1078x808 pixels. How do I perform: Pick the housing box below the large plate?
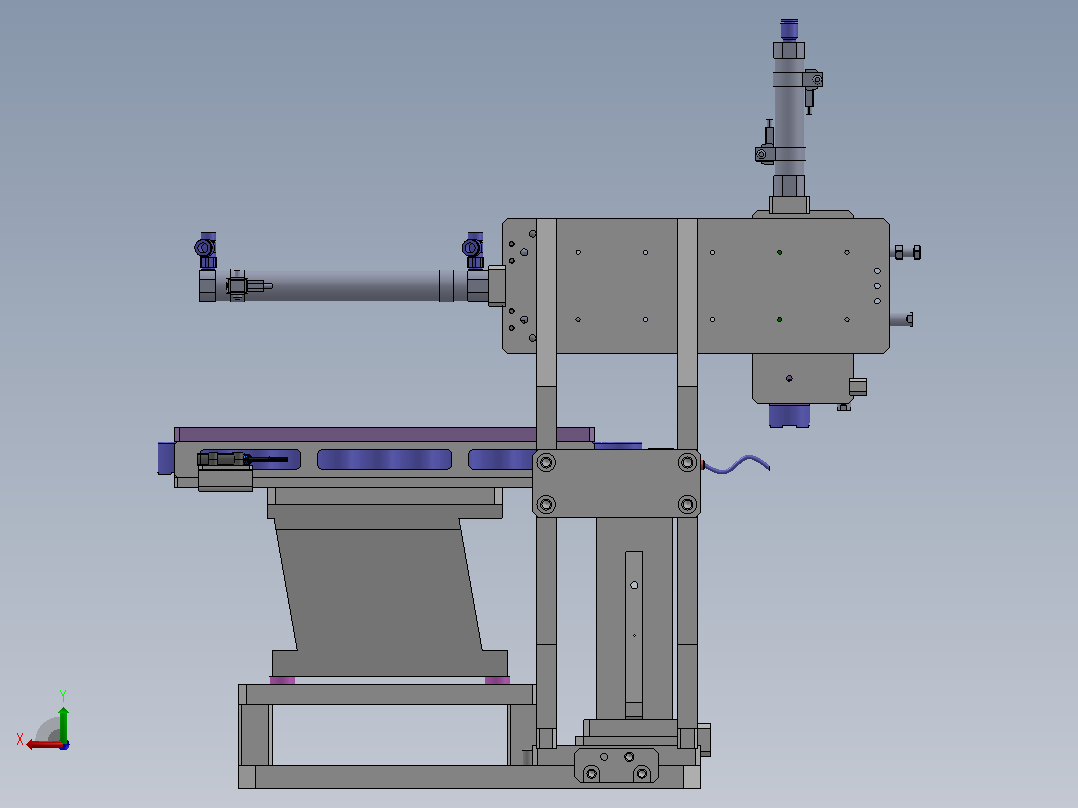(x=803, y=378)
